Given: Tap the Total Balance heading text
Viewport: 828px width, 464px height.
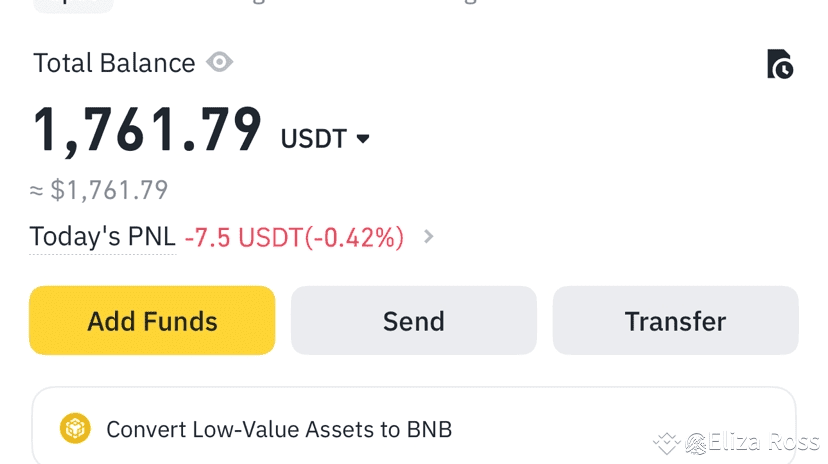Looking at the screenshot, I should (114, 63).
